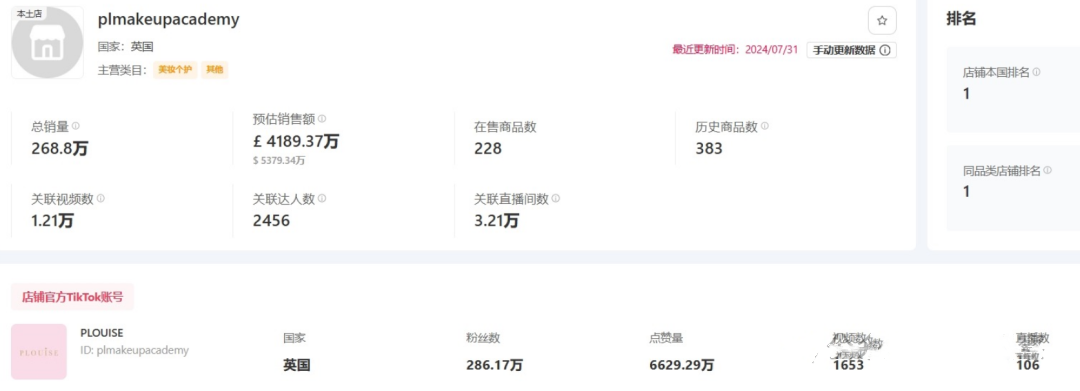Click the 国家：英国 text in header

pos(125,47)
